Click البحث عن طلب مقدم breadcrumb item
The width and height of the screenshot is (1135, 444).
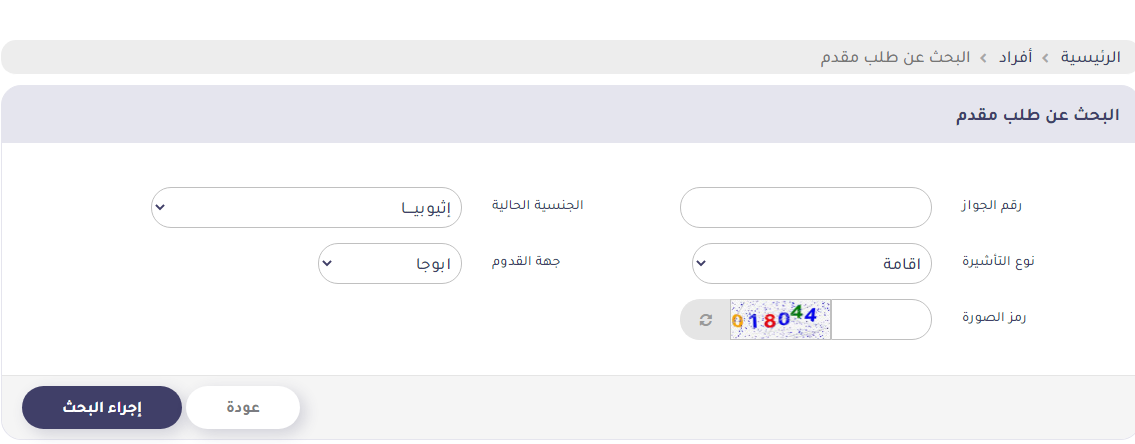coord(896,57)
